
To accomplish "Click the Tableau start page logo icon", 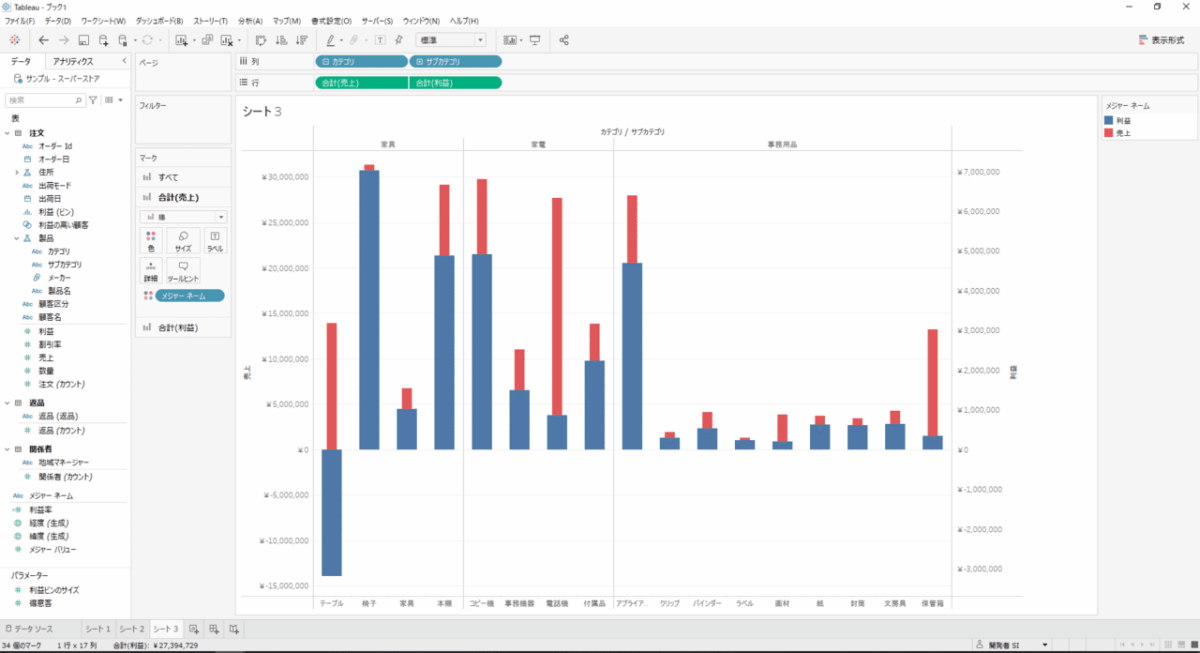I will click(x=14, y=40).
